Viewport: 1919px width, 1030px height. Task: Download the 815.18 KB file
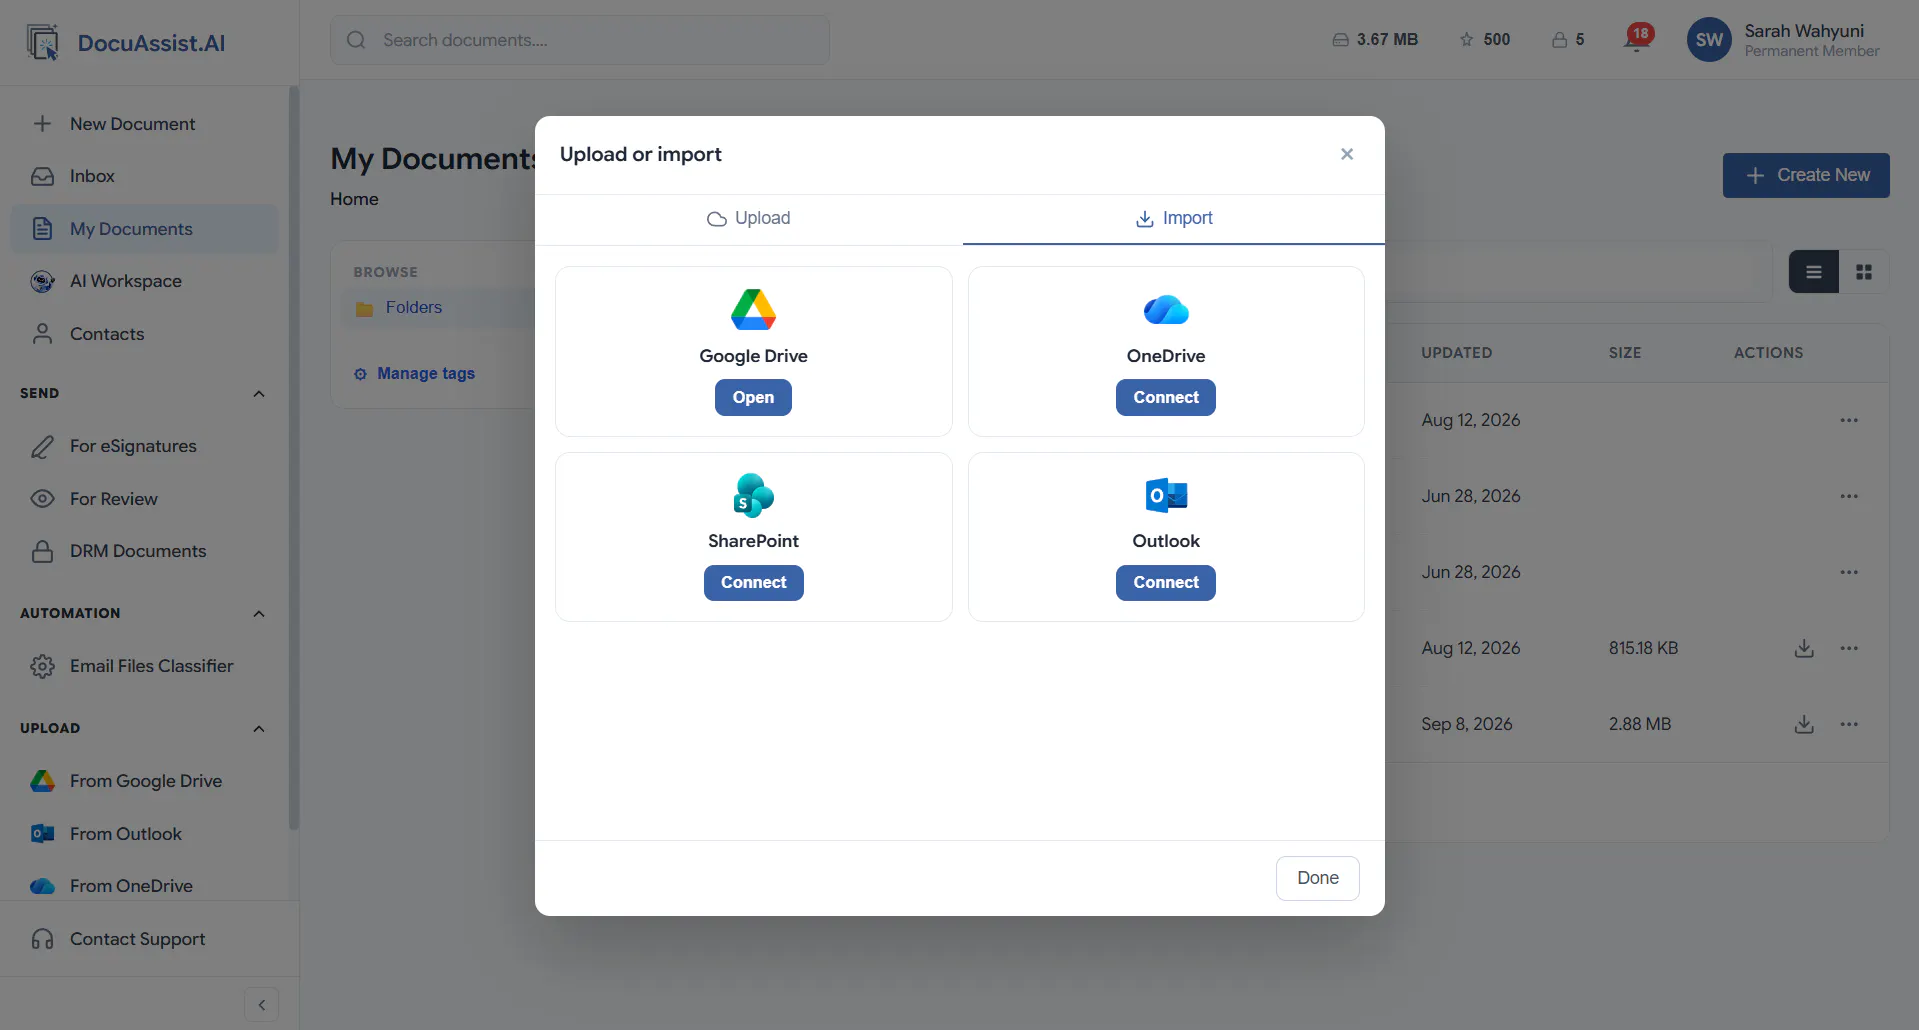(x=1804, y=648)
